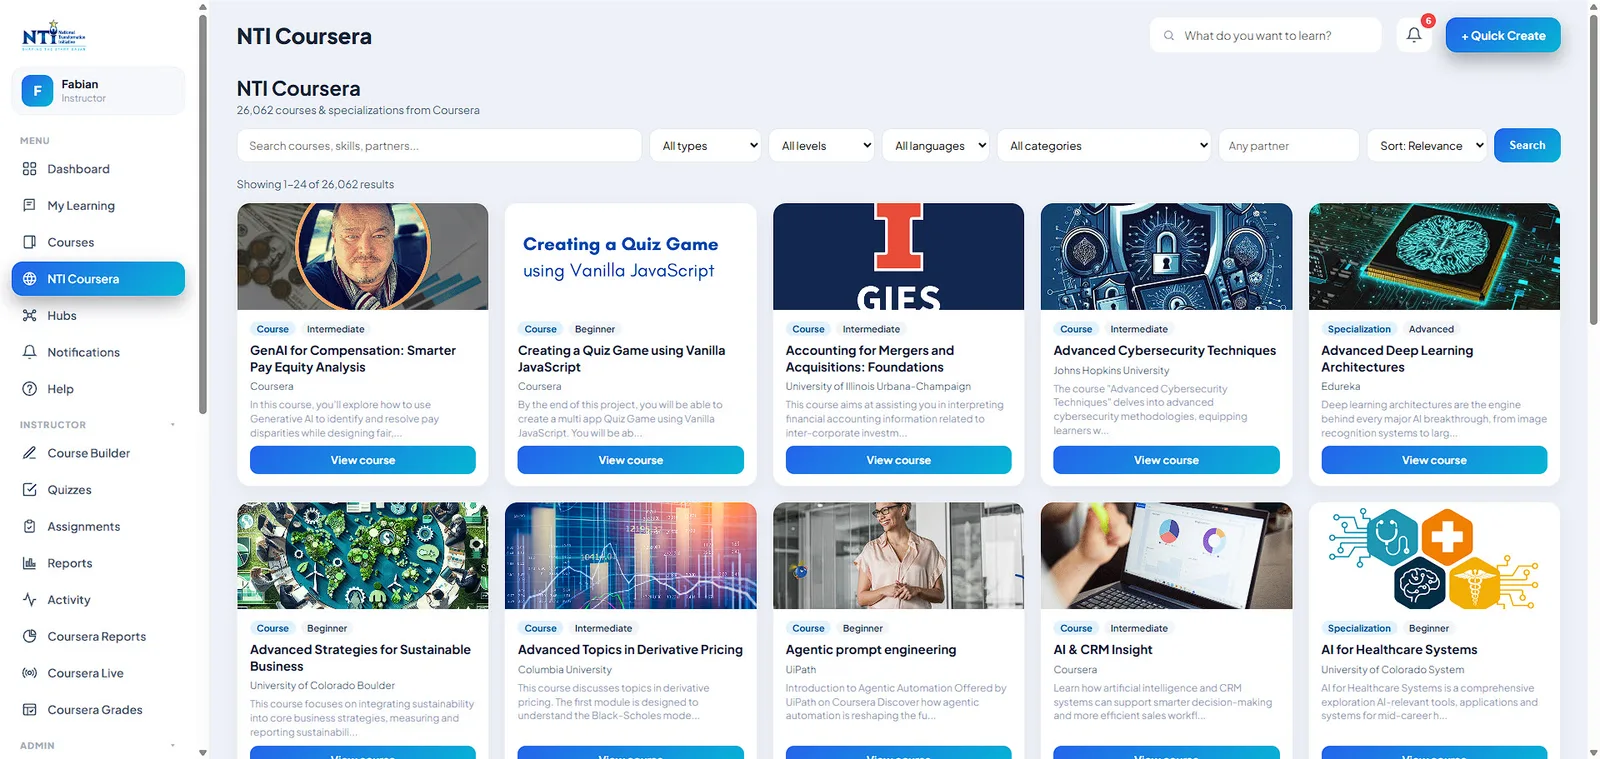
Task: Click the Advanced Deep Learning chip thumbnail
Action: click(x=1434, y=257)
